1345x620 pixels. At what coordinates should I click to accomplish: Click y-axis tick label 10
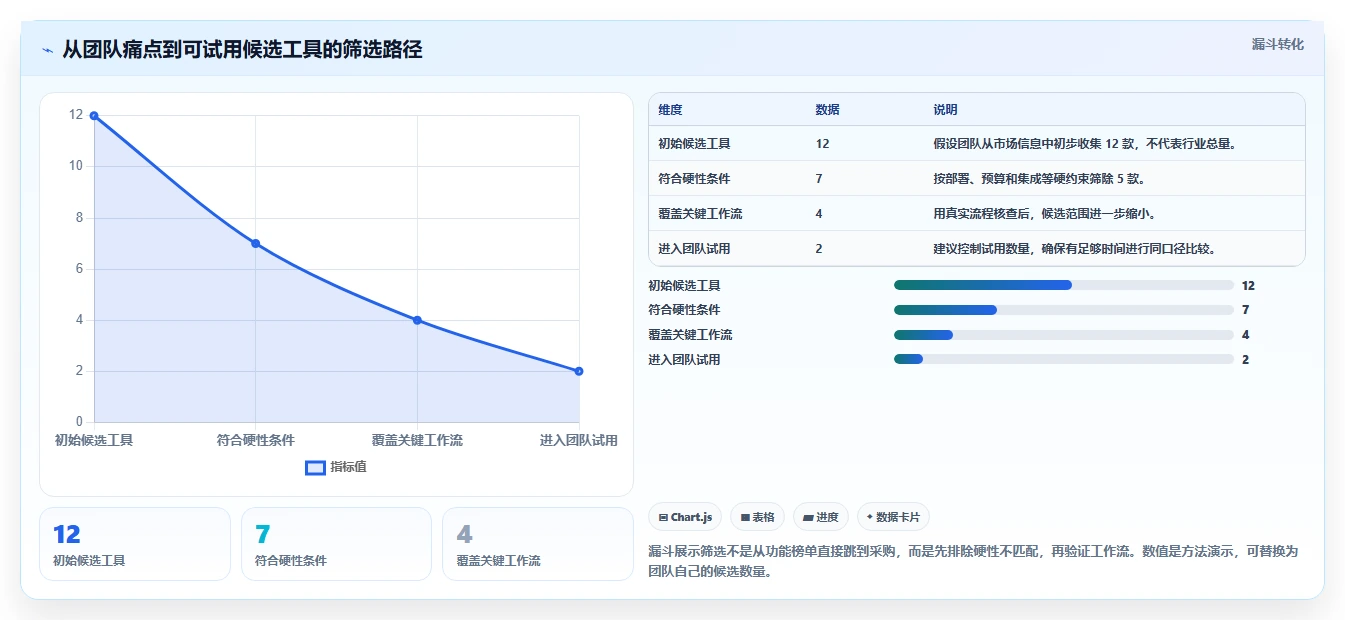(x=76, y=166)
